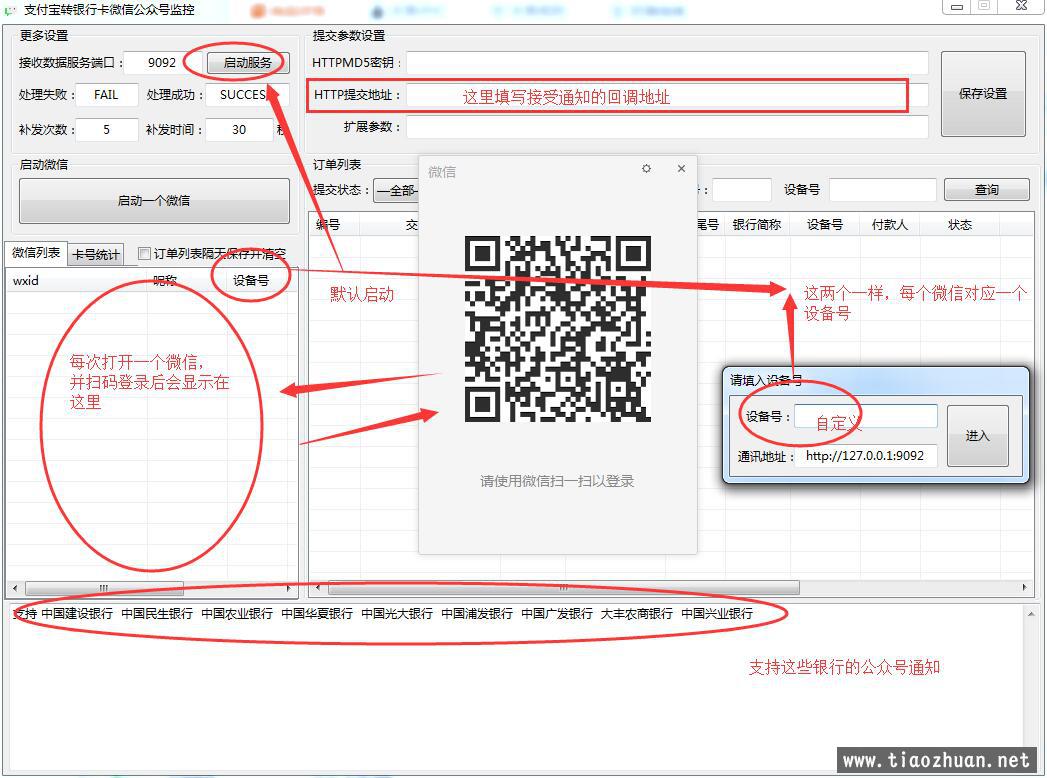Open the WeChat login window settings gear
The width and height of the screenshot is (1047, 778).
coord(646,168)
